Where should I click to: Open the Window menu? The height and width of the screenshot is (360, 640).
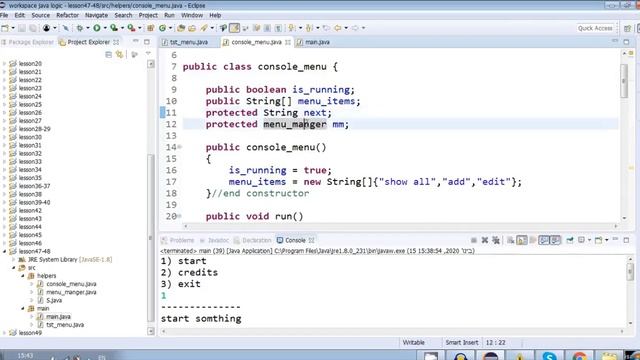coord(192,15)
